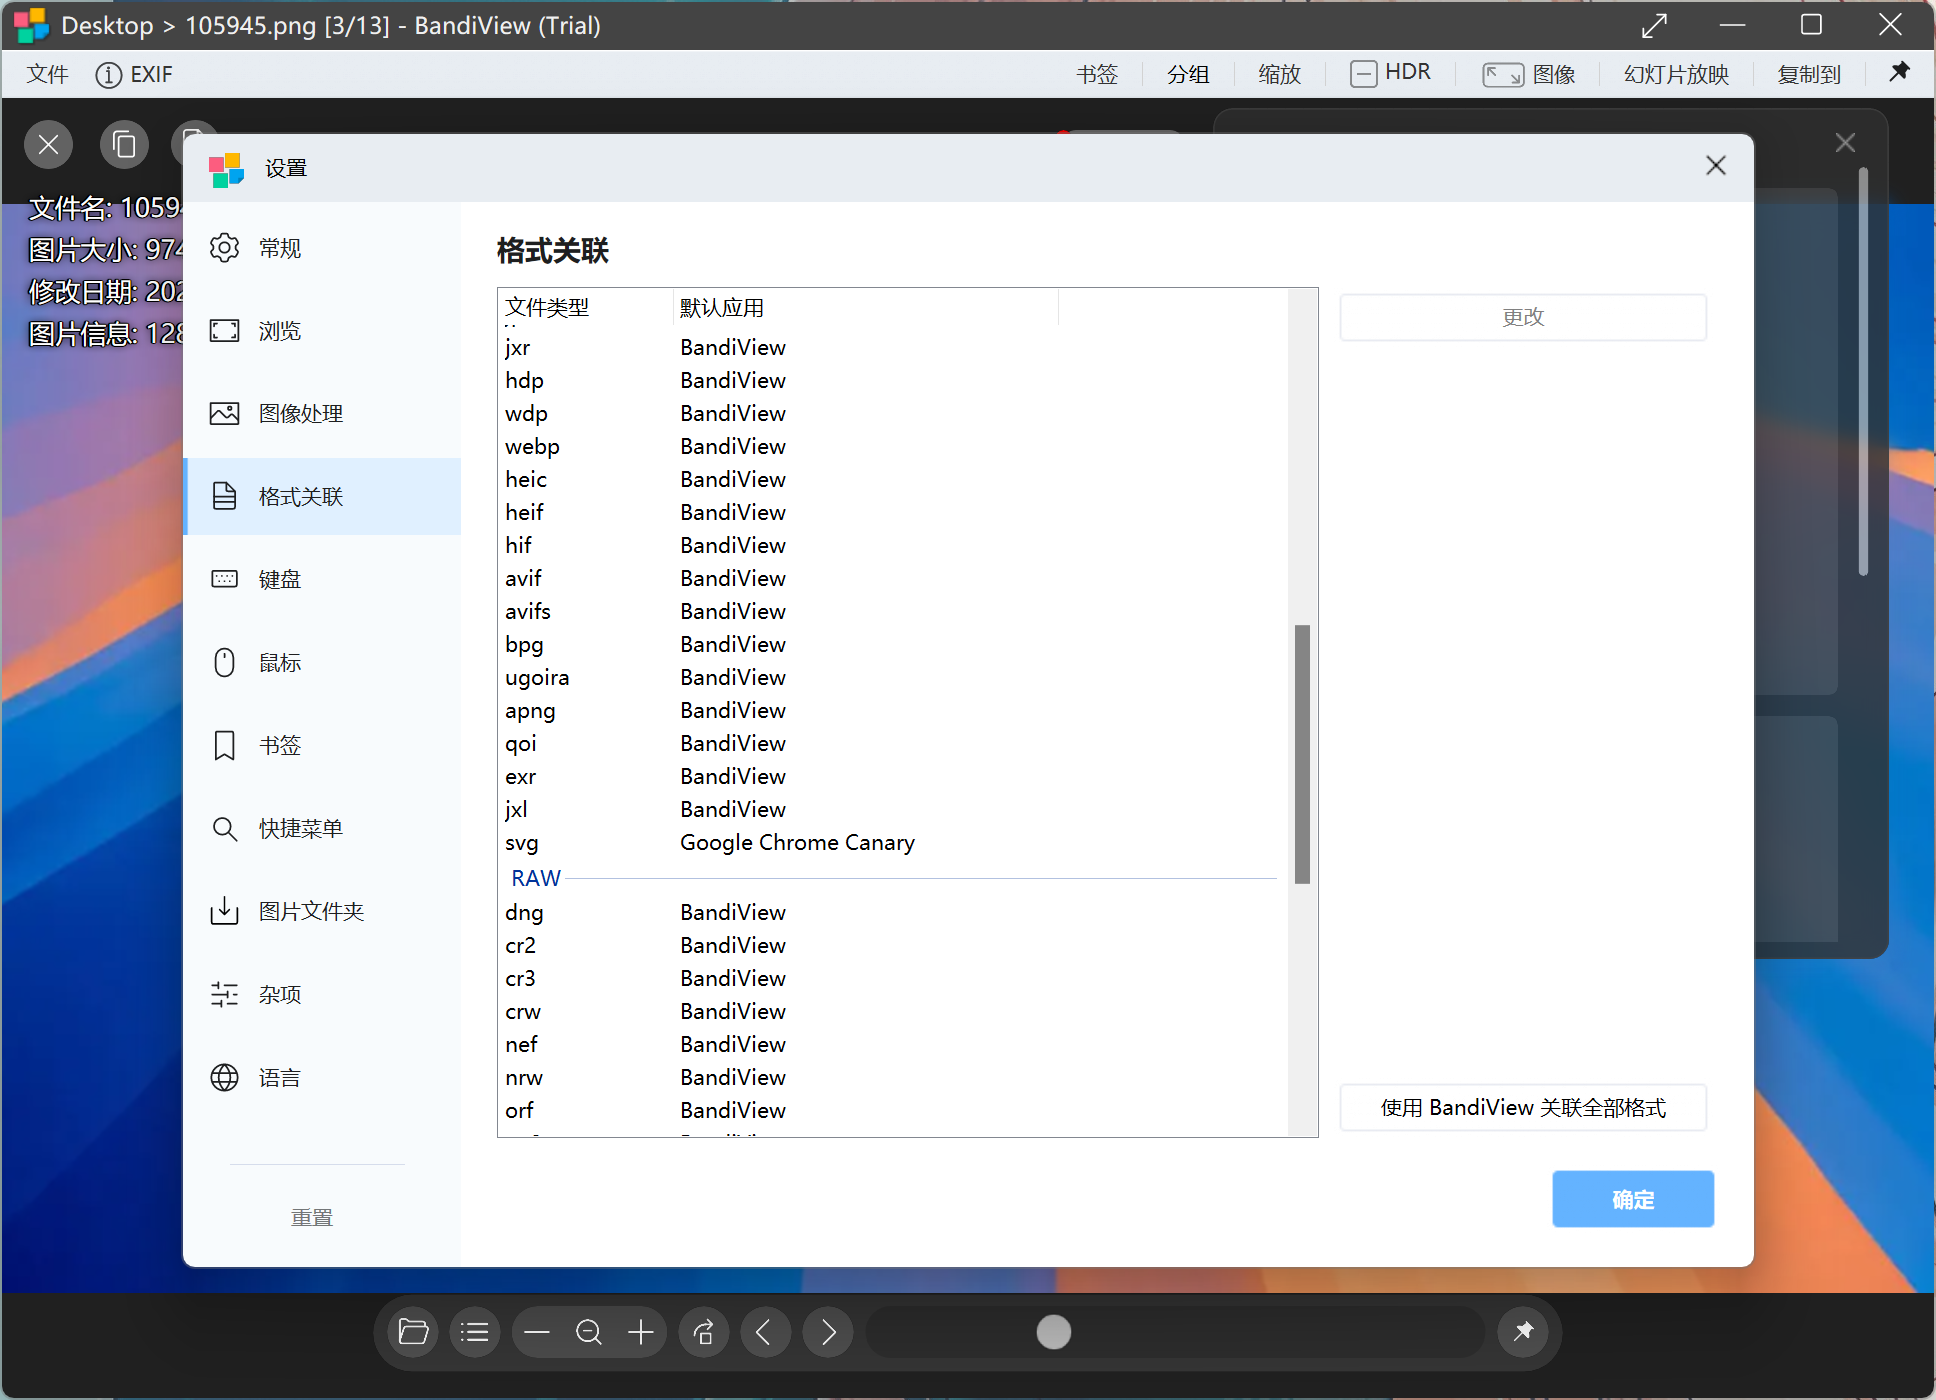
Task: Click 使用 BandiView 关联全部格式 button
Action: 1523,1108
